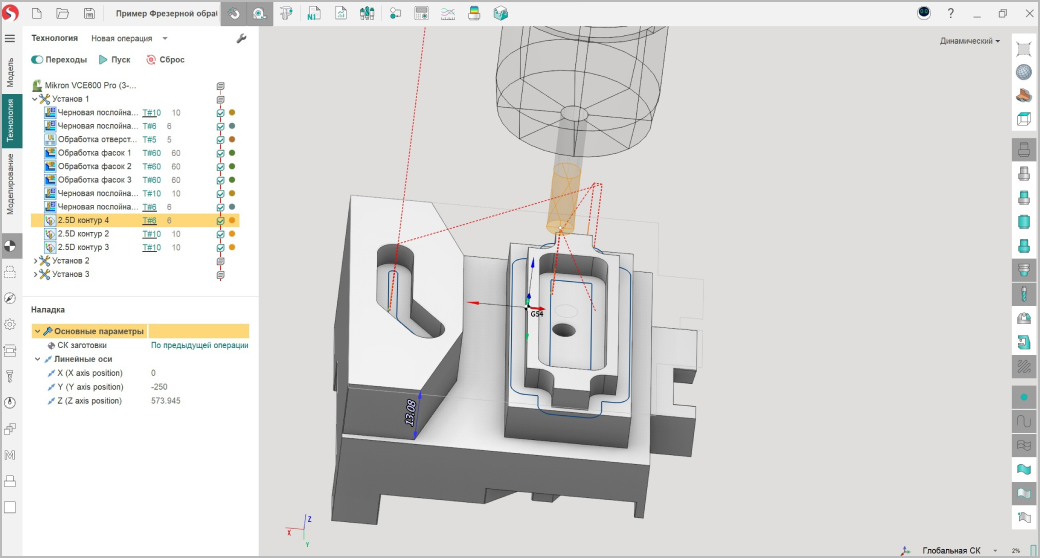This screenshot has height=558, width=1040.
Task: Toggle checkbox for Обработка фасок 1 operation
Action: (x=220, y=153)
